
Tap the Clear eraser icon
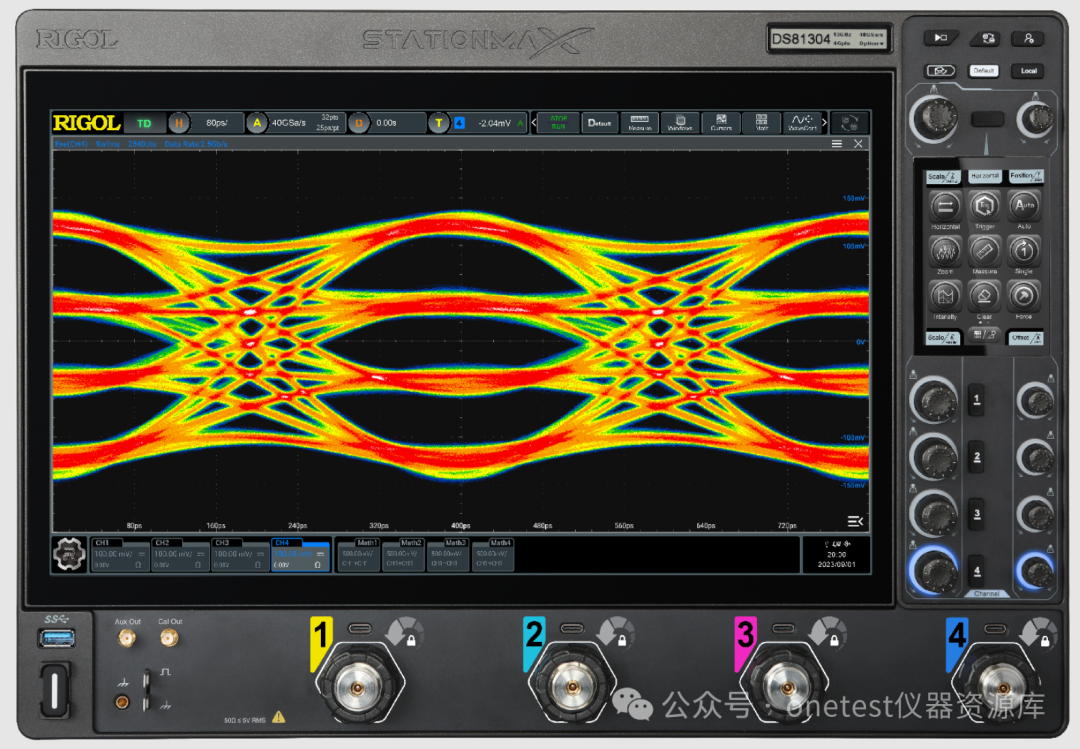tap(984, 297)
